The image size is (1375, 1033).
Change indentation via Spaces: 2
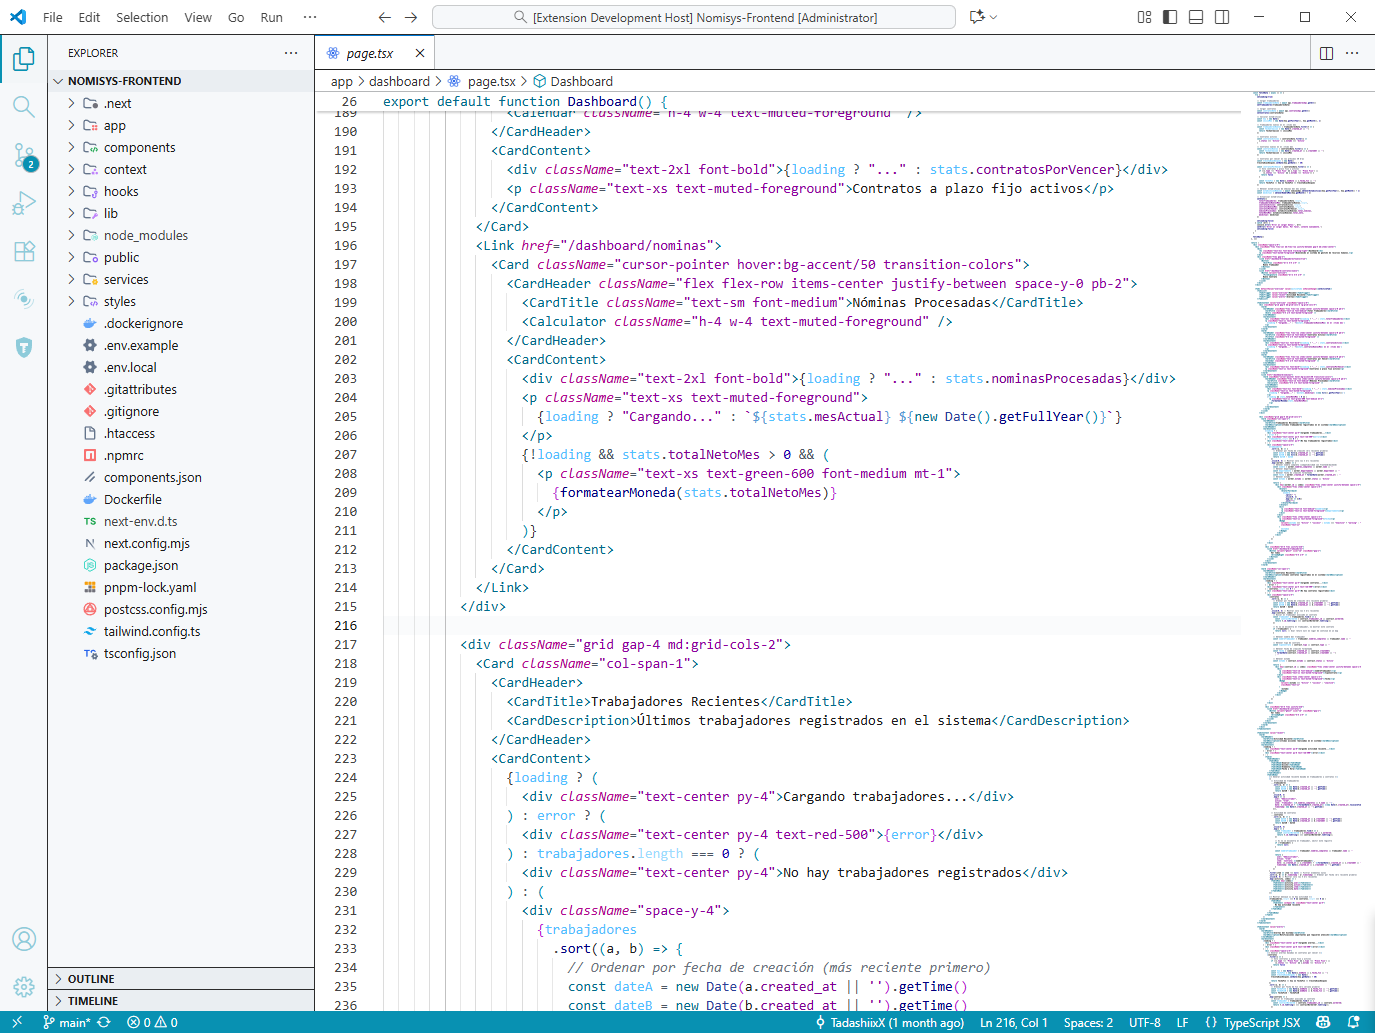pos(1088,1022)
